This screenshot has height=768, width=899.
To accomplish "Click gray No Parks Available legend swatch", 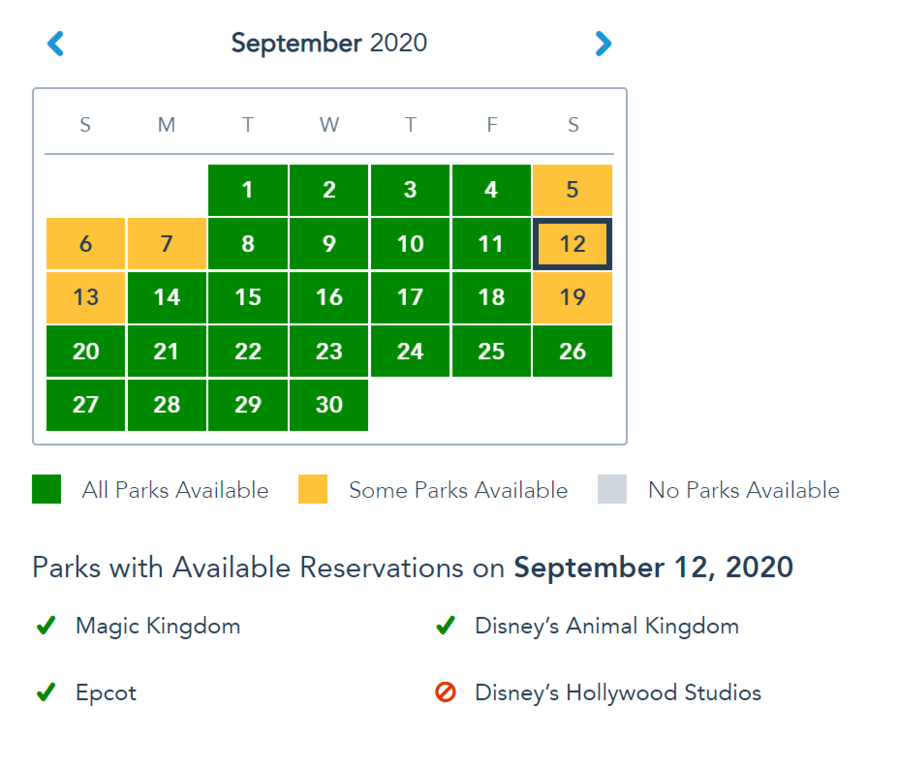I will click(612, 489).
